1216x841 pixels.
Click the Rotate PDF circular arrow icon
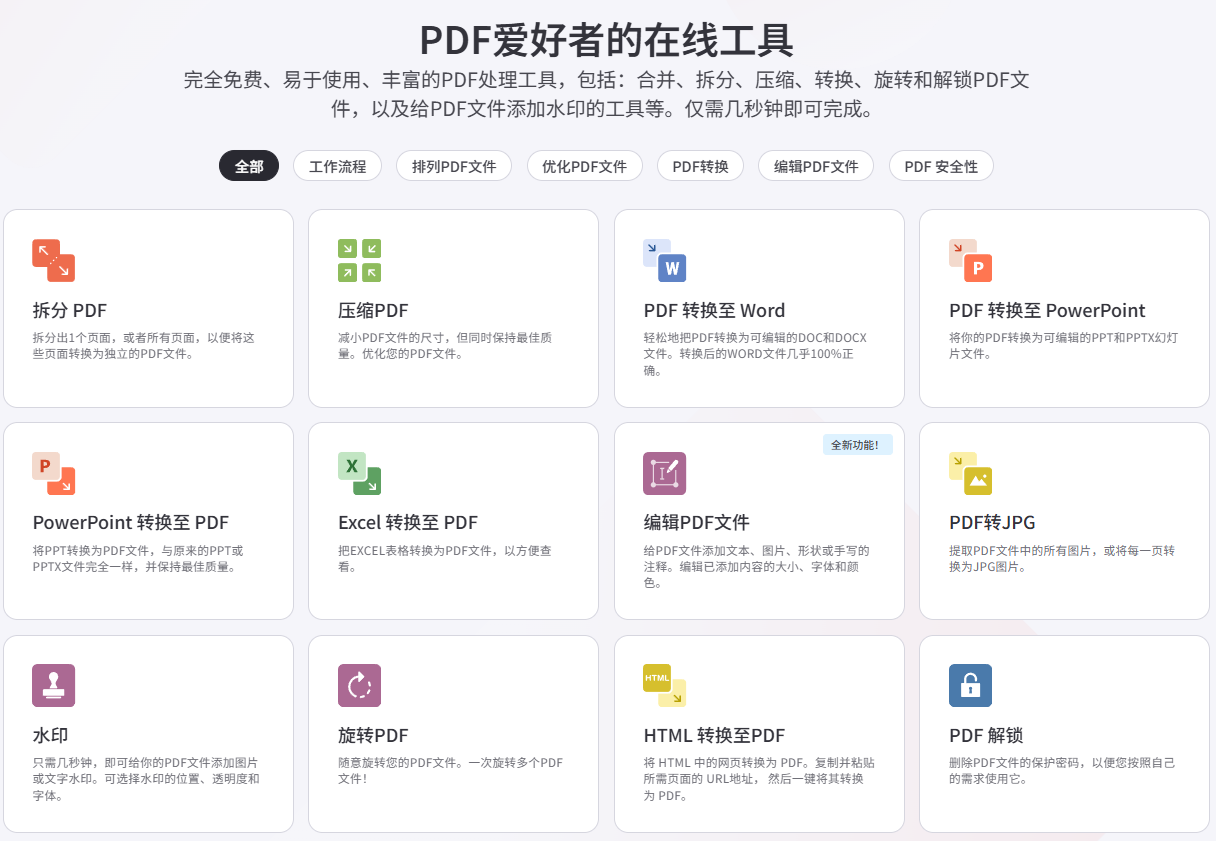point(359,685)
